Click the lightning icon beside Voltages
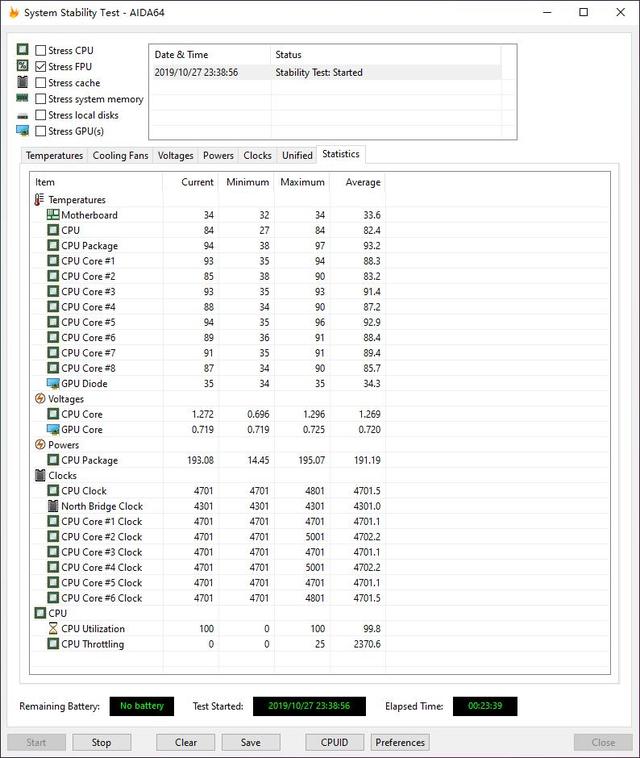Image resolution: width=640 pixels, height=758 pixels. (x=40, y=399)
